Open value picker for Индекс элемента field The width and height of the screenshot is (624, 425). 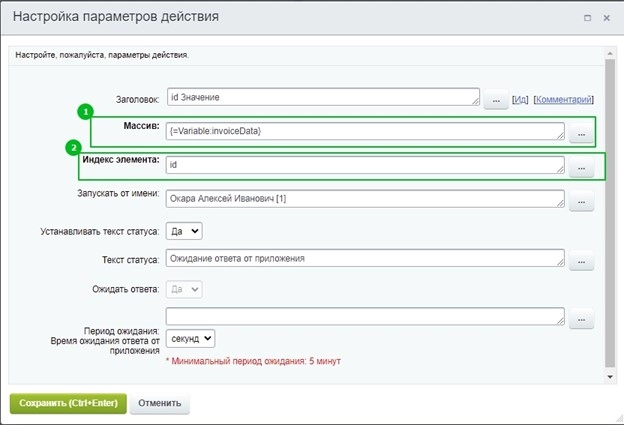pos(581,169)
